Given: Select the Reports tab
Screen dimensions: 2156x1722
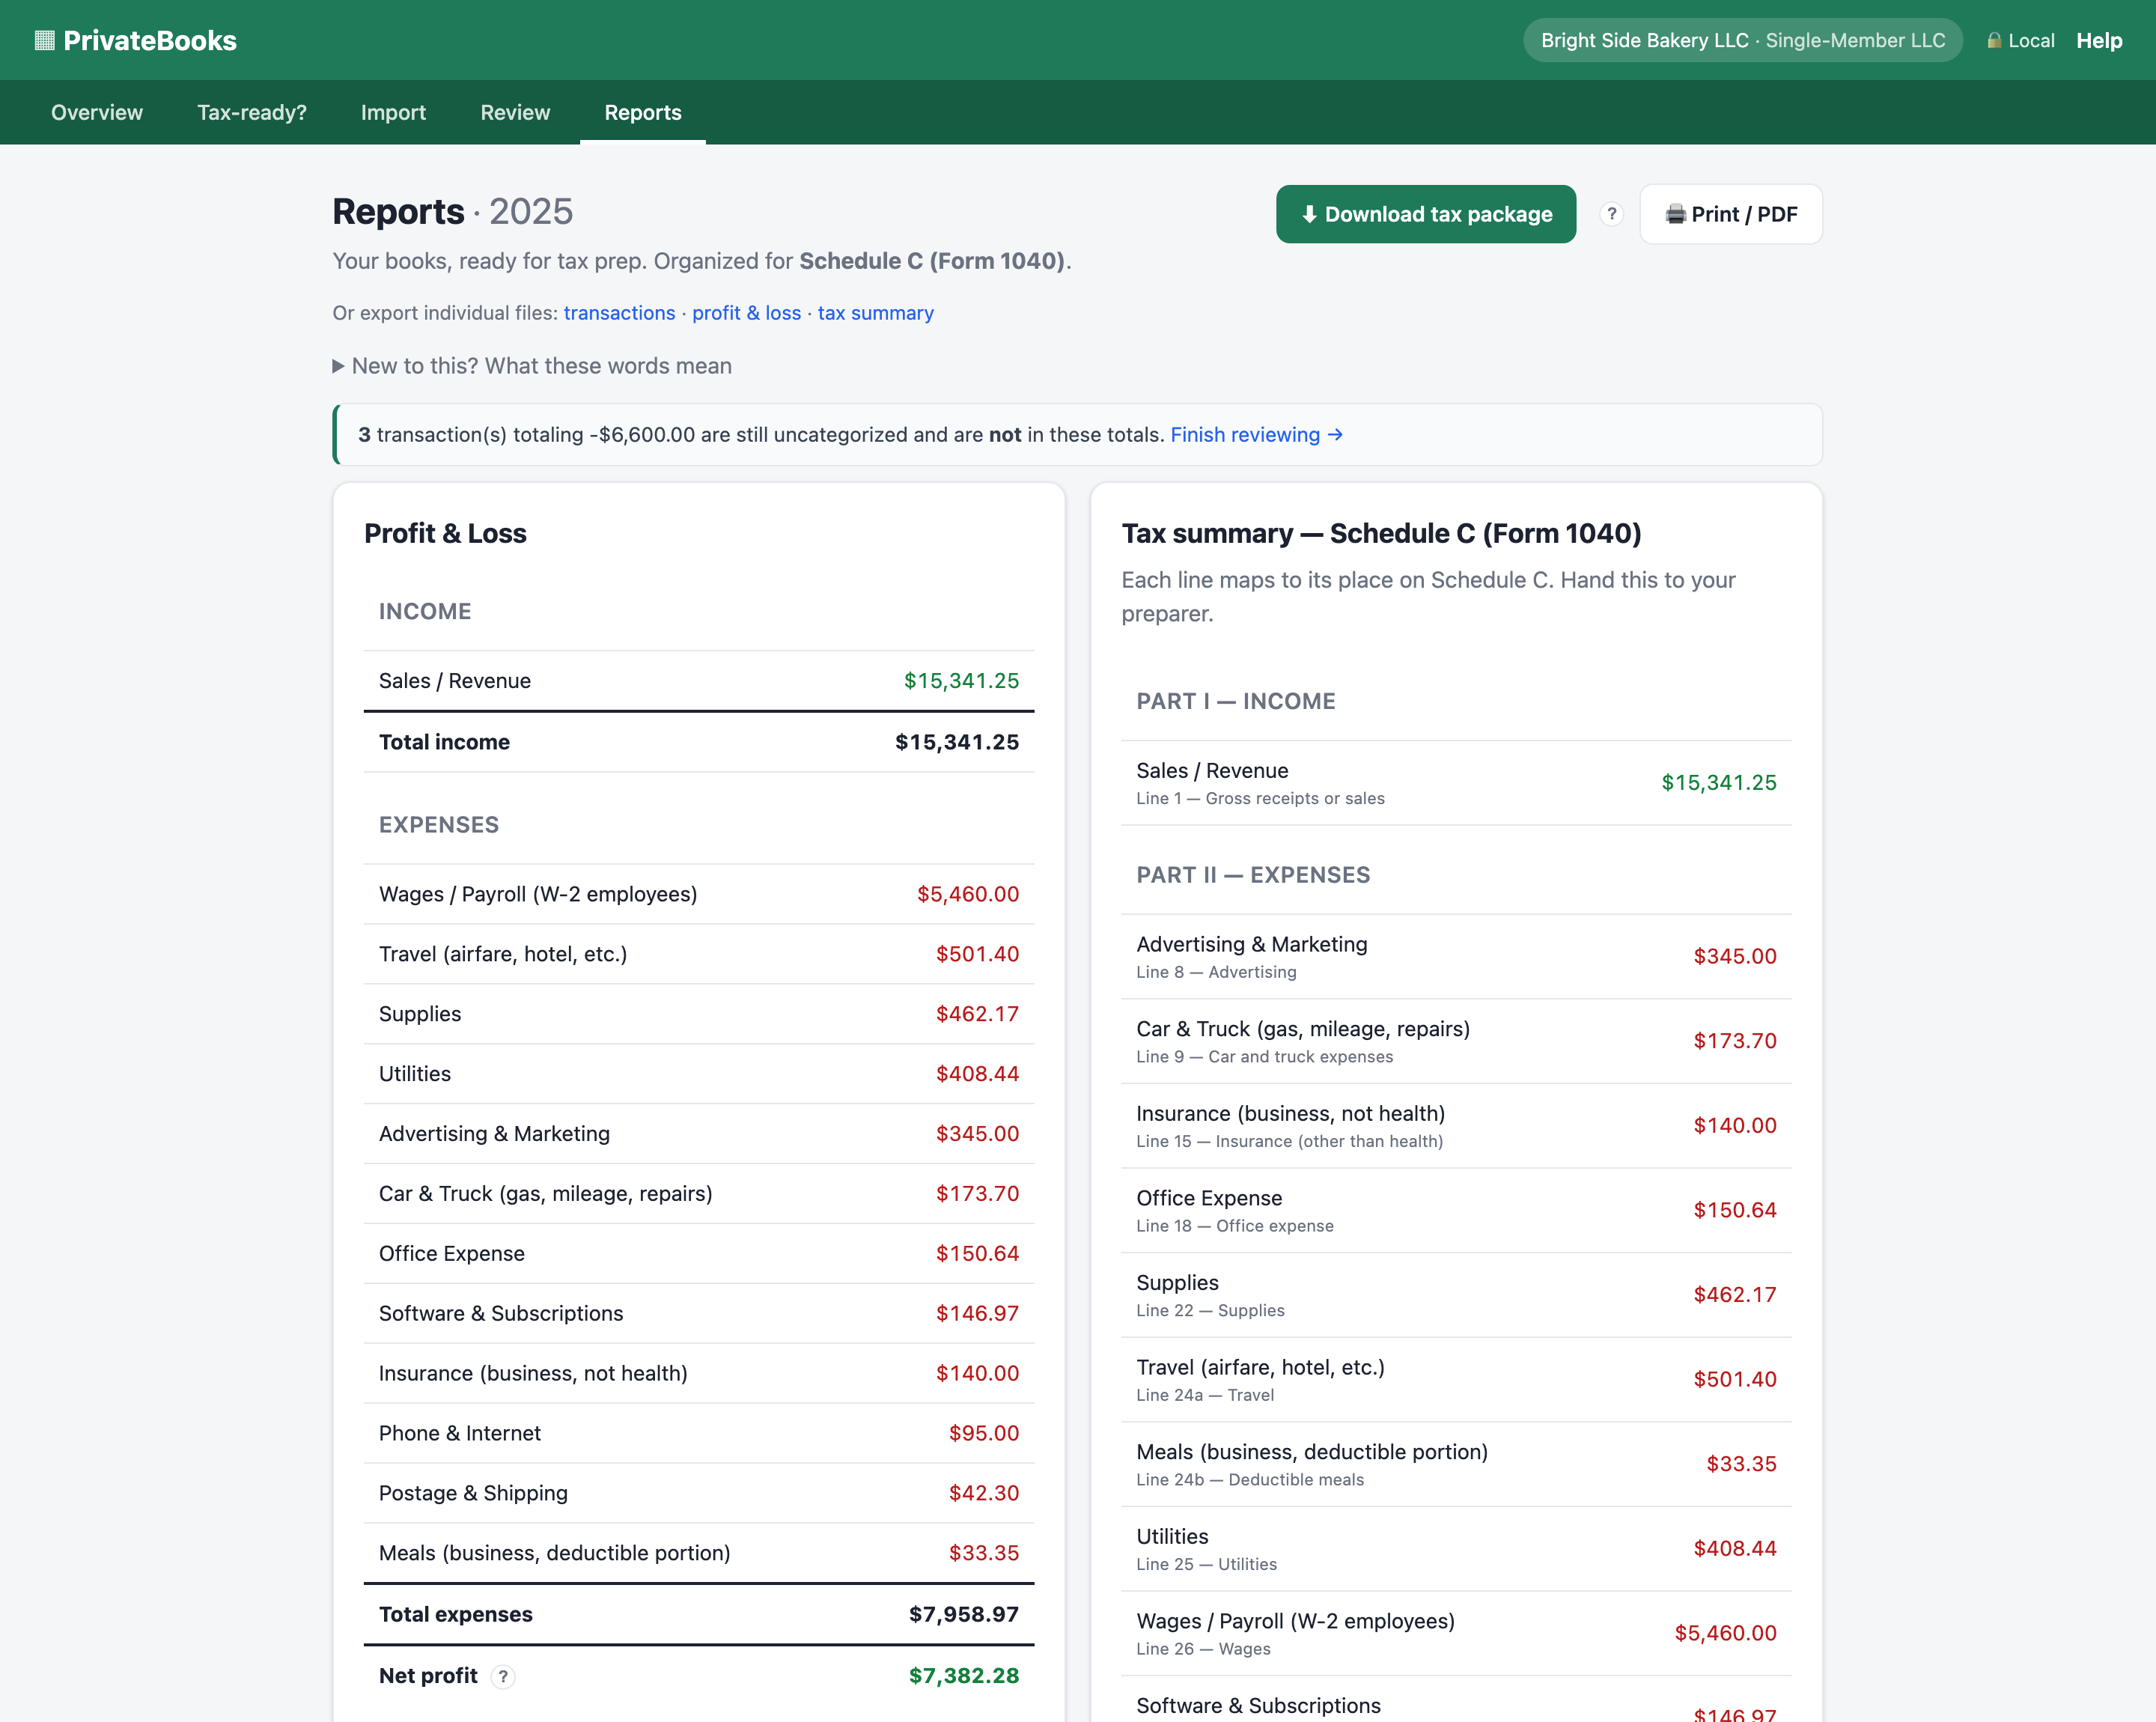Looking at the screenshot, I should pyautogui.click(x=643, y=112).
